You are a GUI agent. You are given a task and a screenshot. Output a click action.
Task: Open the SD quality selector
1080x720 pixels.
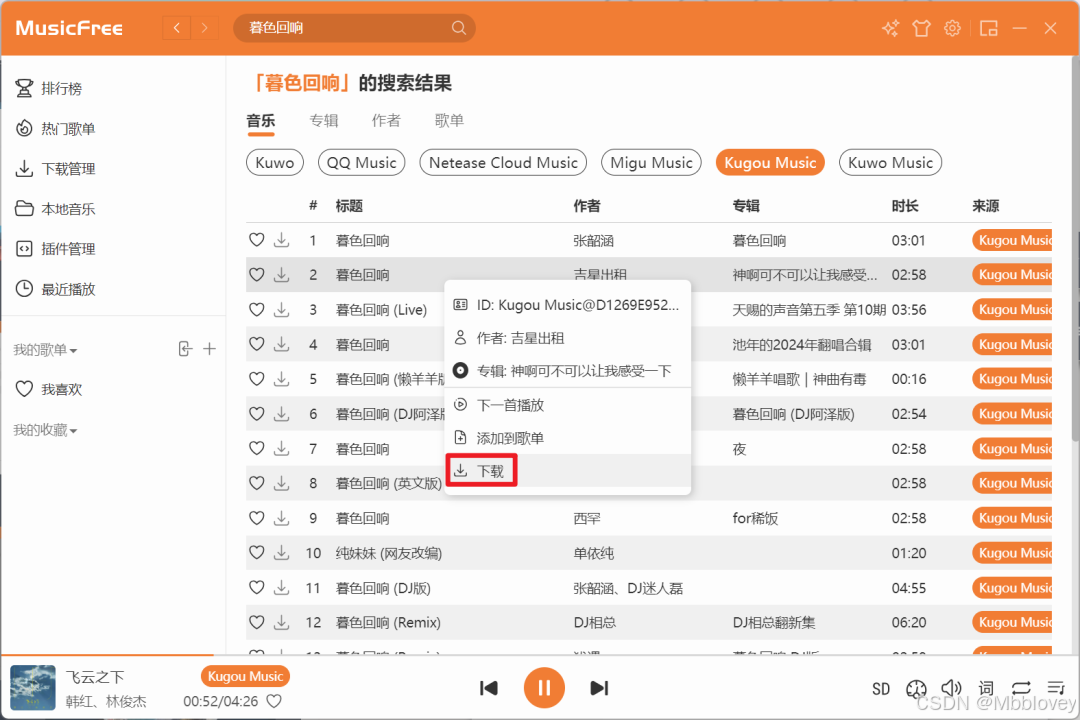pos(881,688)
